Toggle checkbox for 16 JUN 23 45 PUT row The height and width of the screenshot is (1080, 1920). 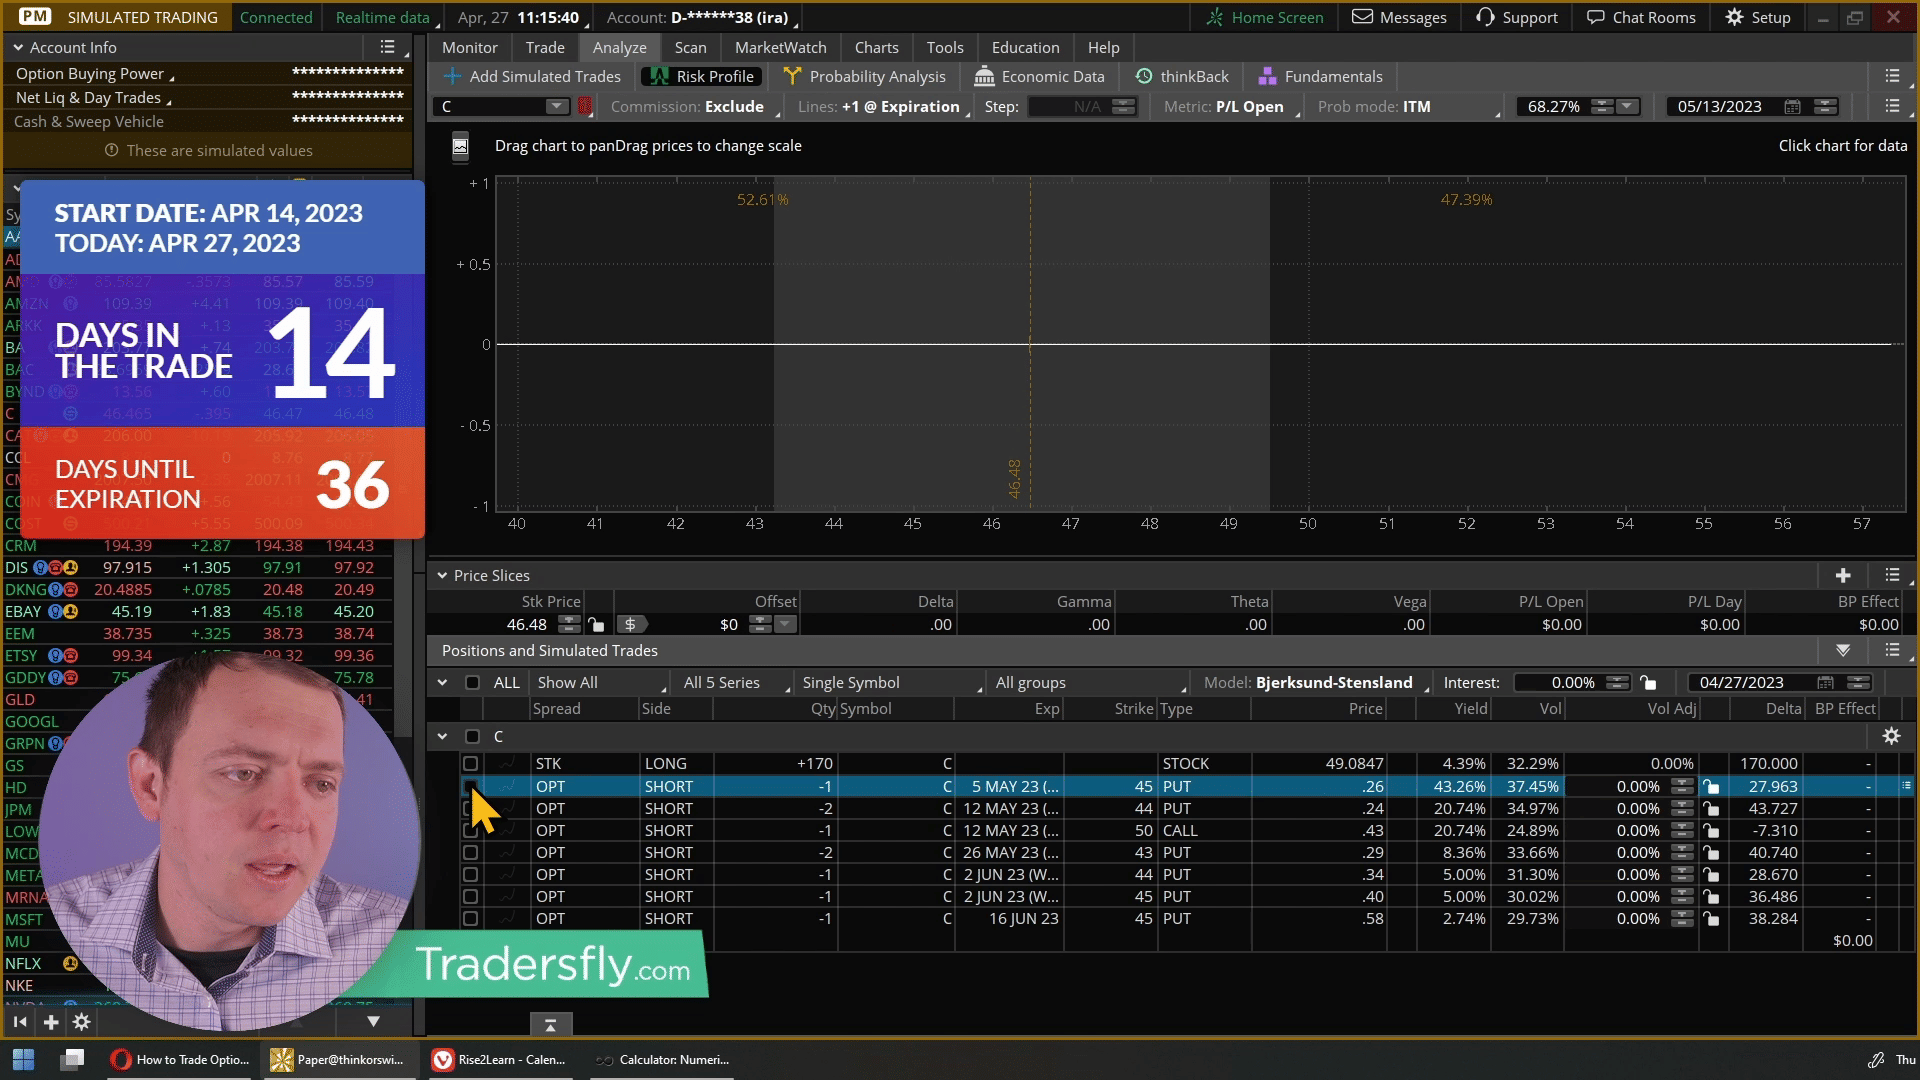[x=470, y=918]
